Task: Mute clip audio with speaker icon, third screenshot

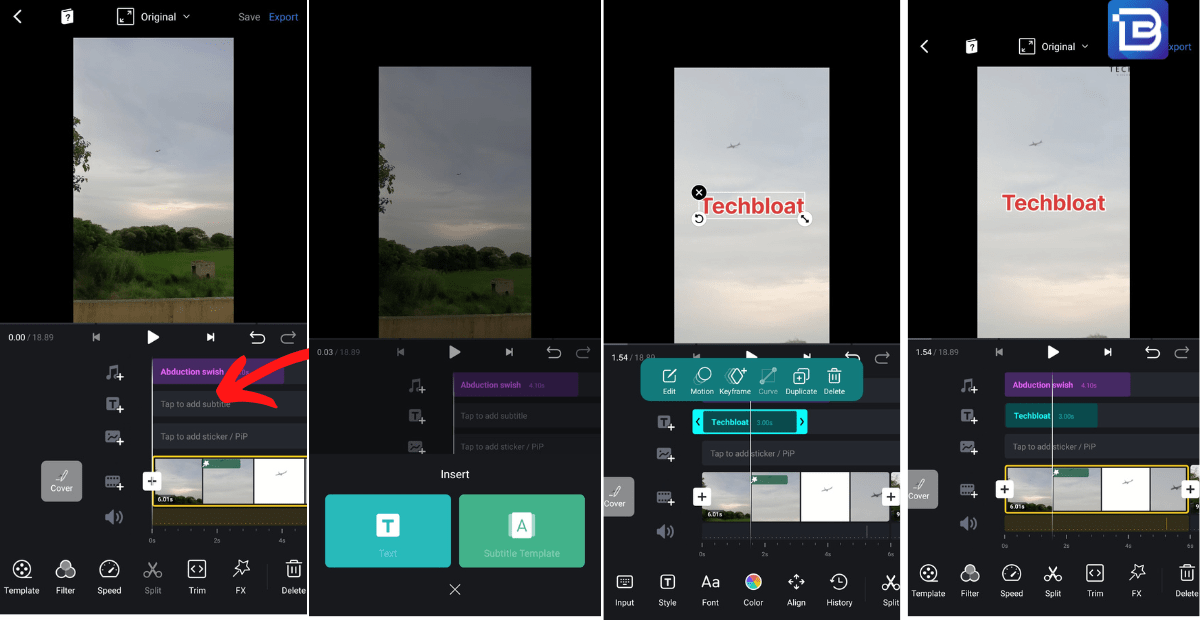Action: (x=665, y=531)
